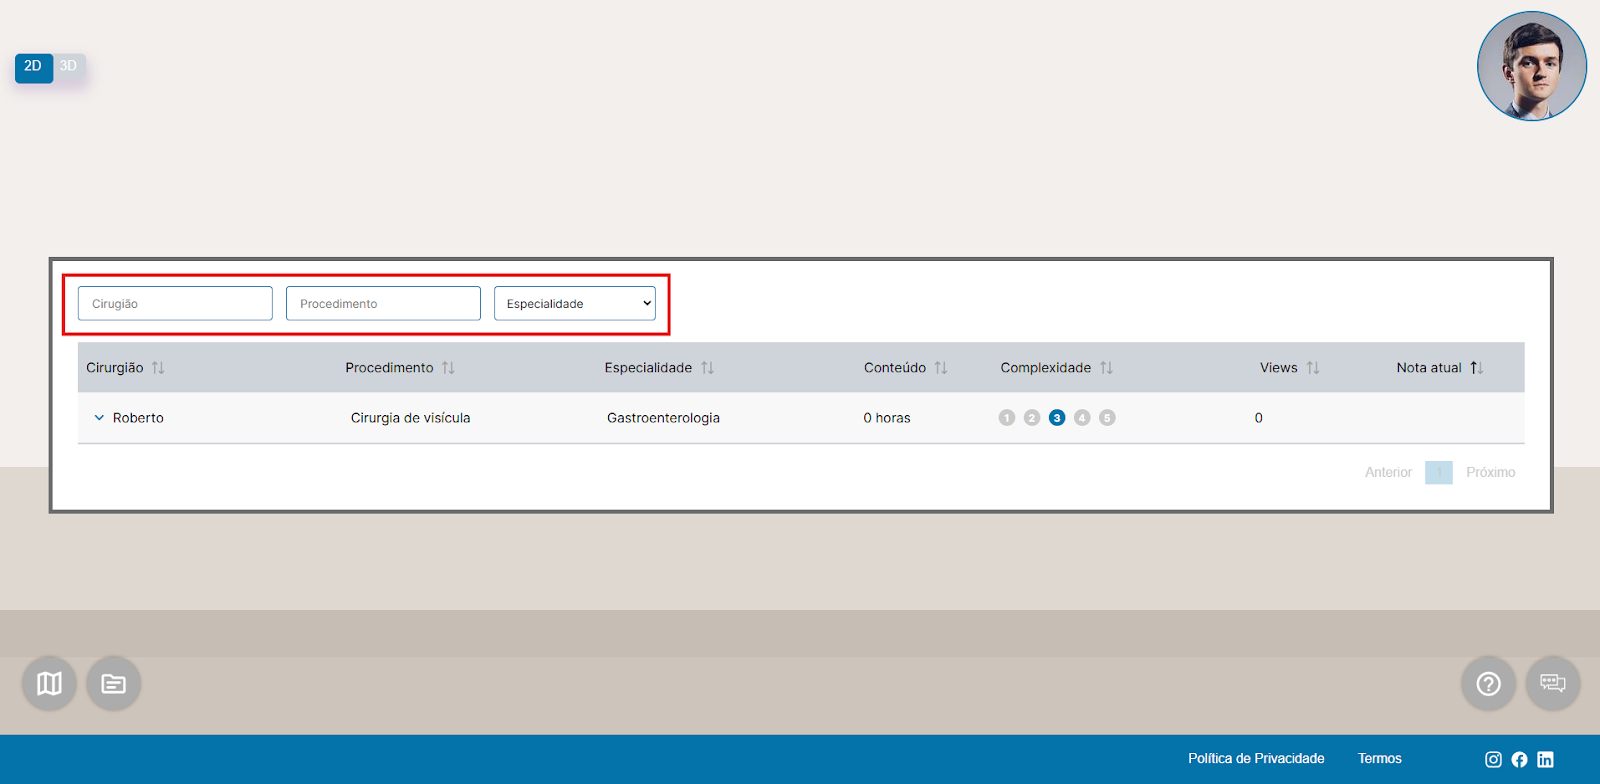Viewport: 1600px width, 784px height.
Task: Open the Especialidade dropdown filter
Action: point(575,304)
